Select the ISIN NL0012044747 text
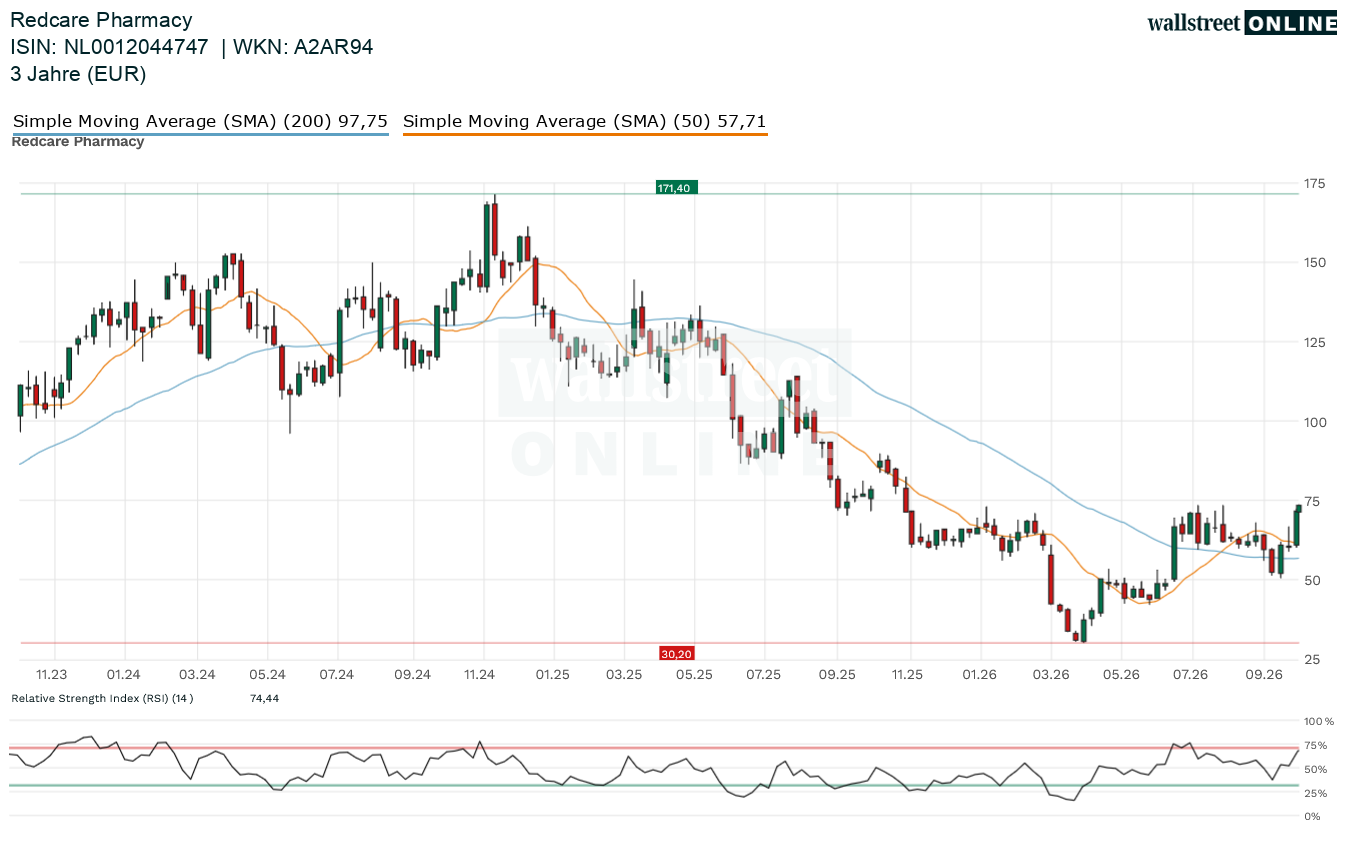 pos(110,46)
